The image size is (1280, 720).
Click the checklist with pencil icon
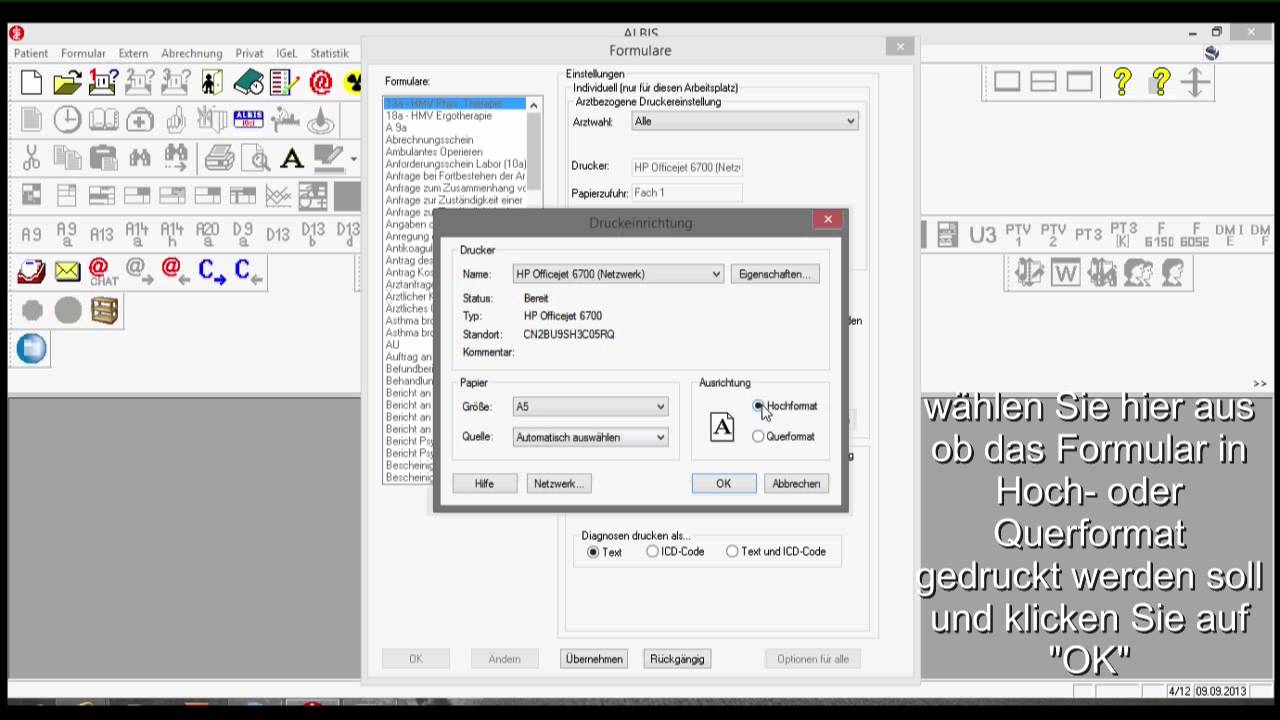point(284,82)
